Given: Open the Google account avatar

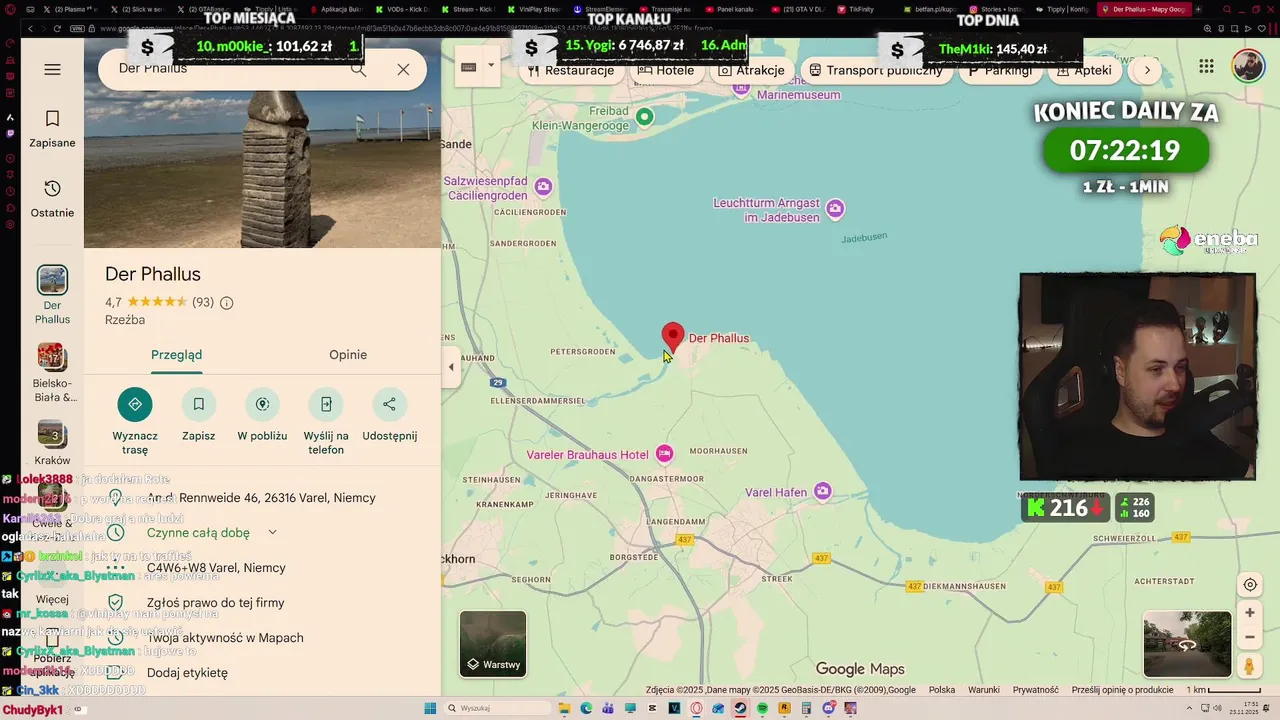Looking at the screenshot, I should click(x=1247, y=66).
